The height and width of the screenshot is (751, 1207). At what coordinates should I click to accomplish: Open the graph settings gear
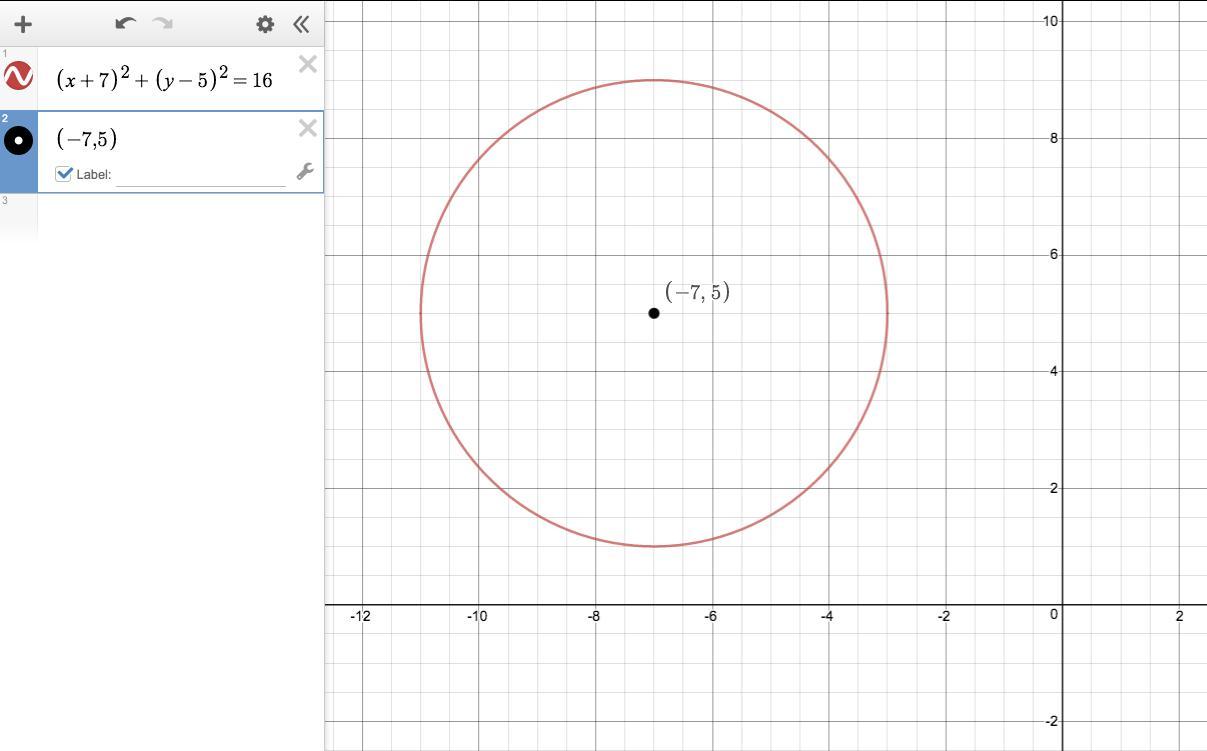(x=265, y=24)
